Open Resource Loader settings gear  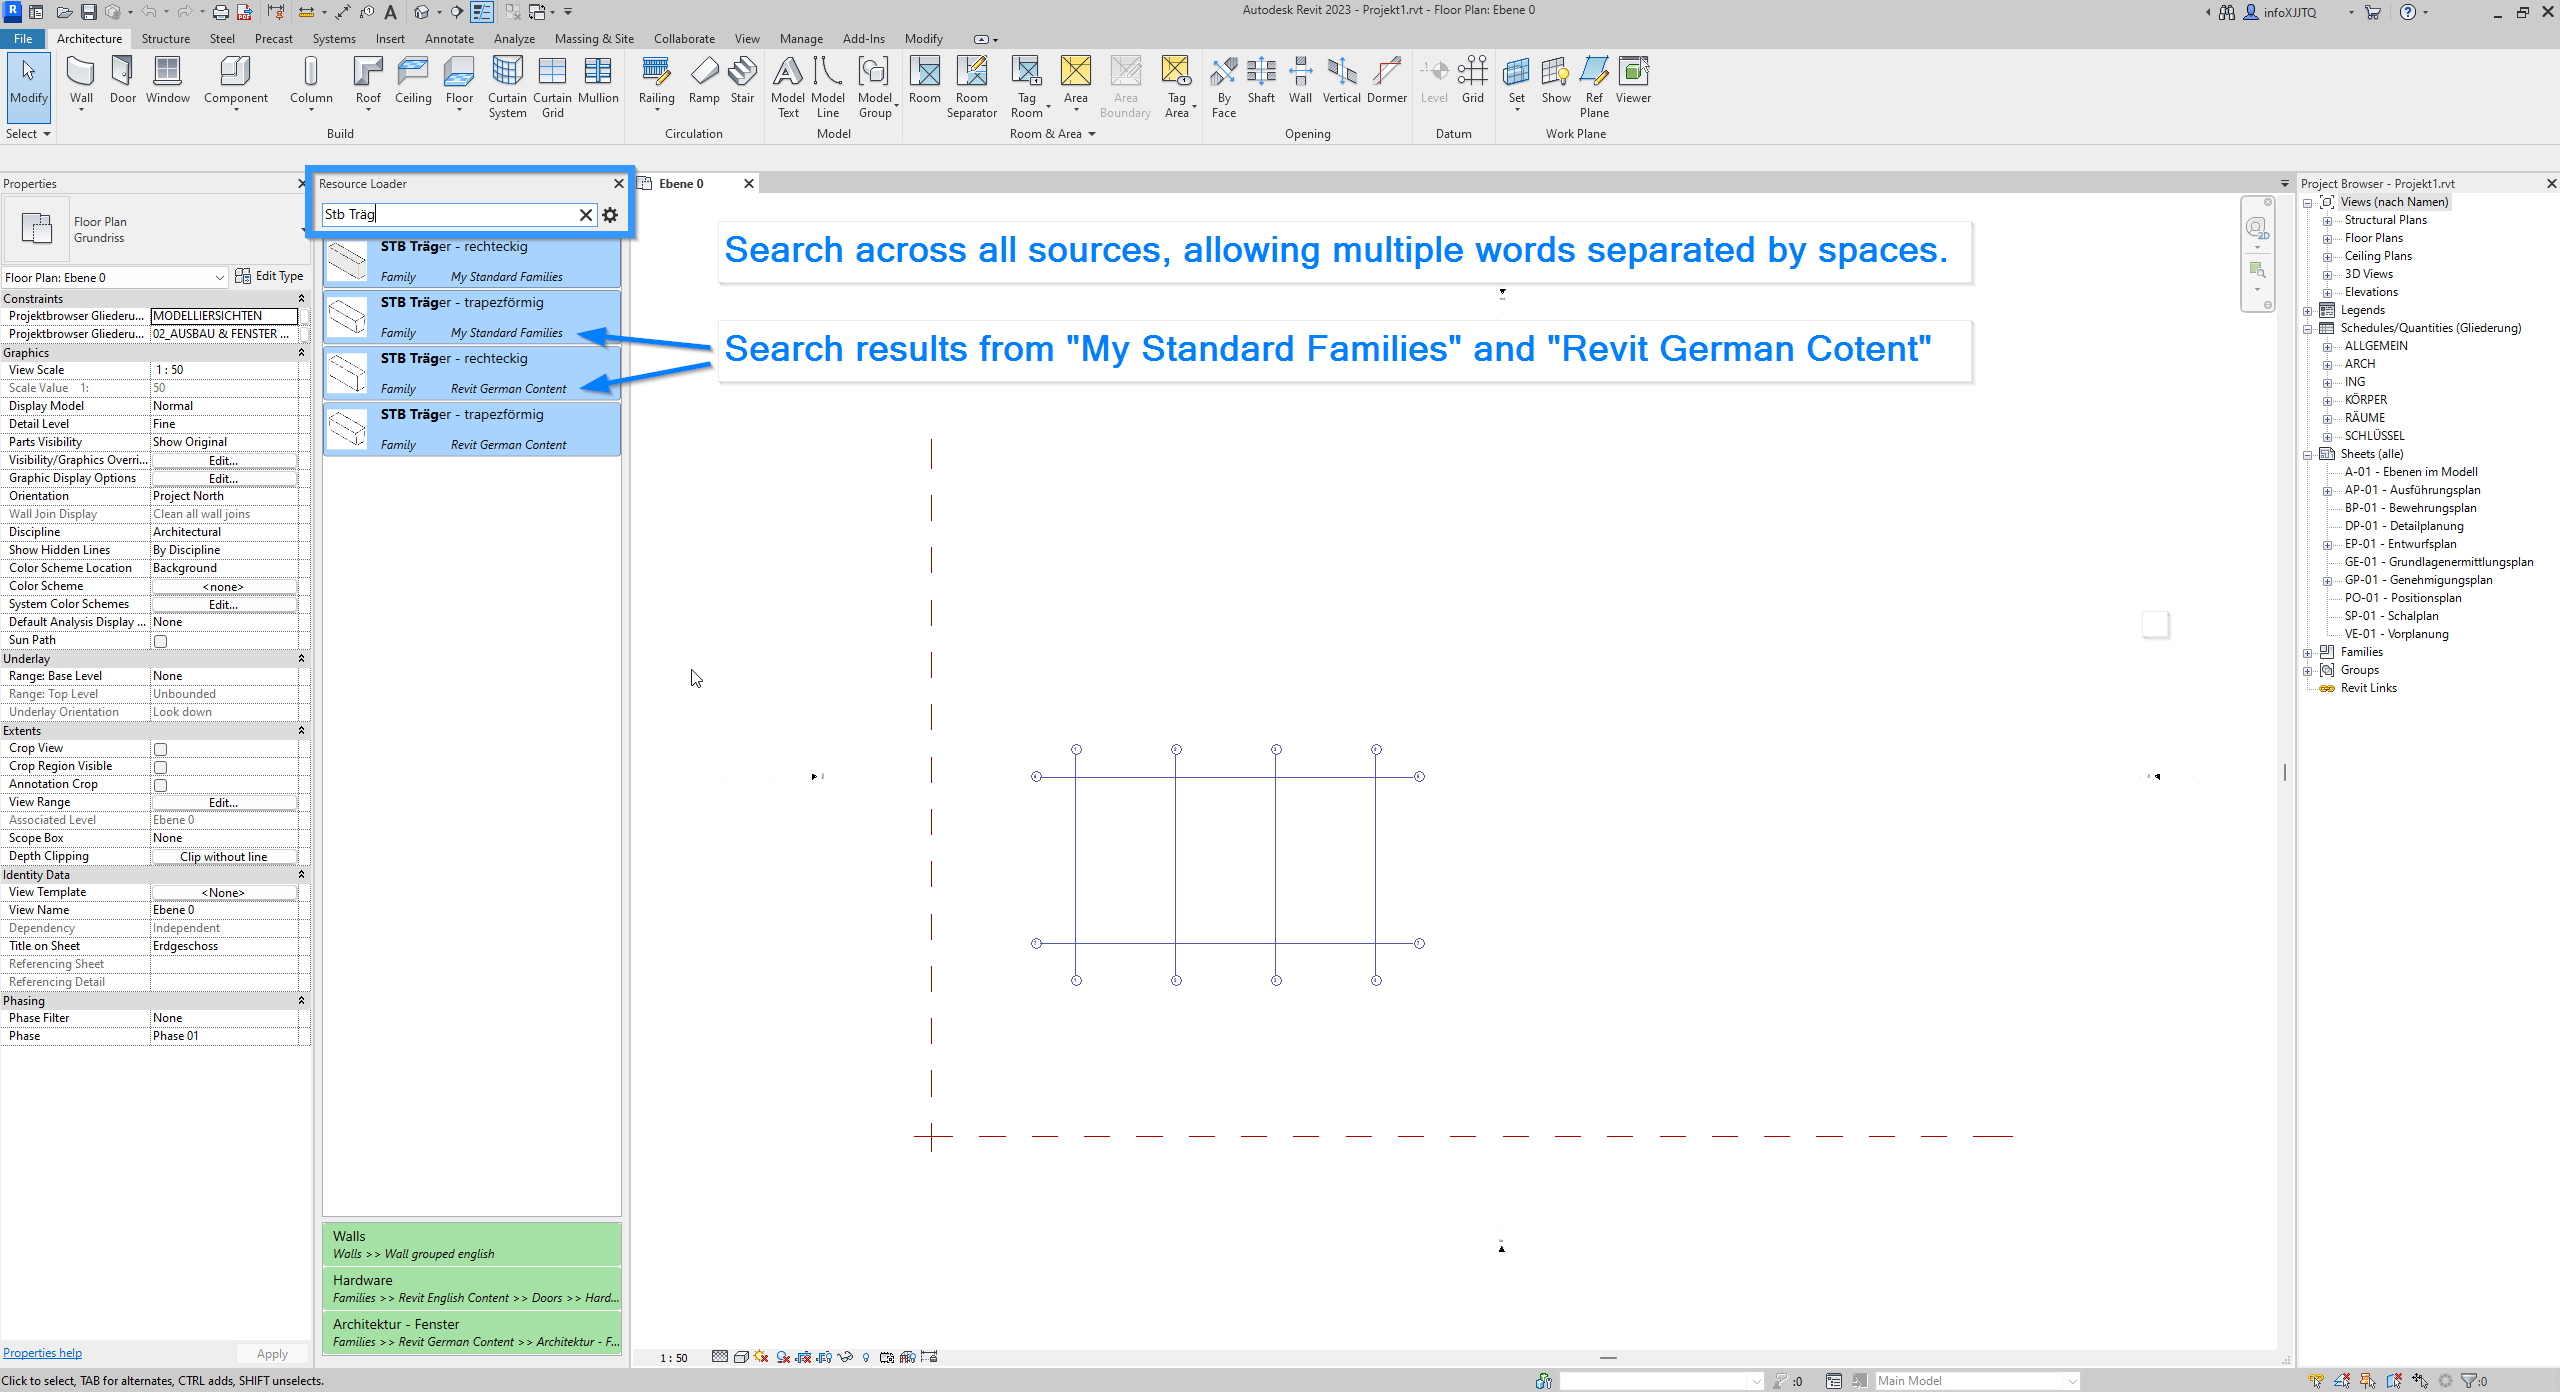610,215
